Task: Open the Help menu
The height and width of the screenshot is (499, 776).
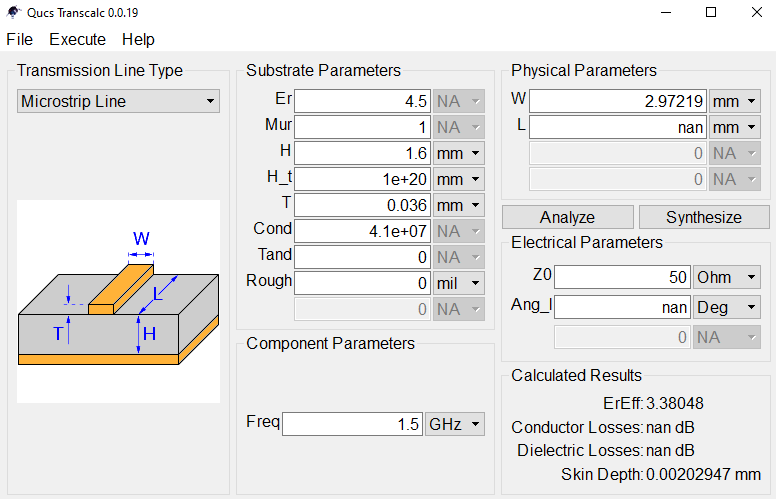Action: pos(138,39)
